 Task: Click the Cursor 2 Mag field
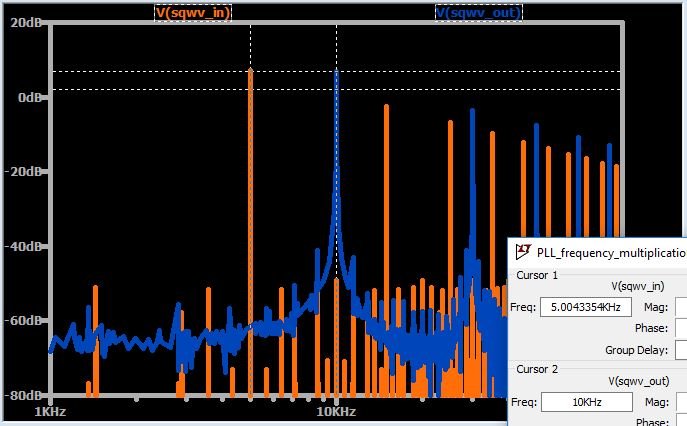(681, 402)
